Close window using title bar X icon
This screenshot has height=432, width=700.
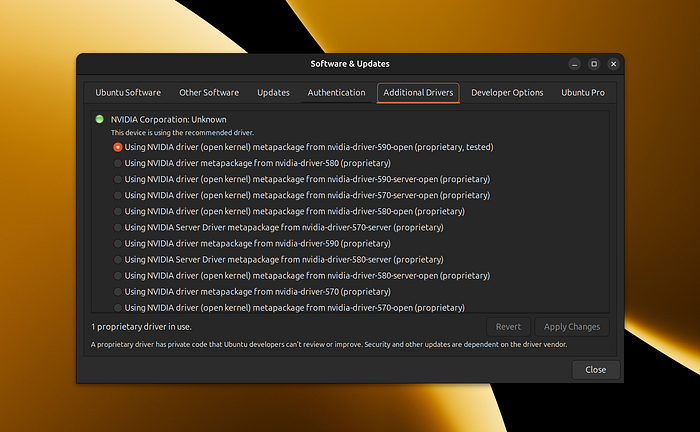(612, 64)
